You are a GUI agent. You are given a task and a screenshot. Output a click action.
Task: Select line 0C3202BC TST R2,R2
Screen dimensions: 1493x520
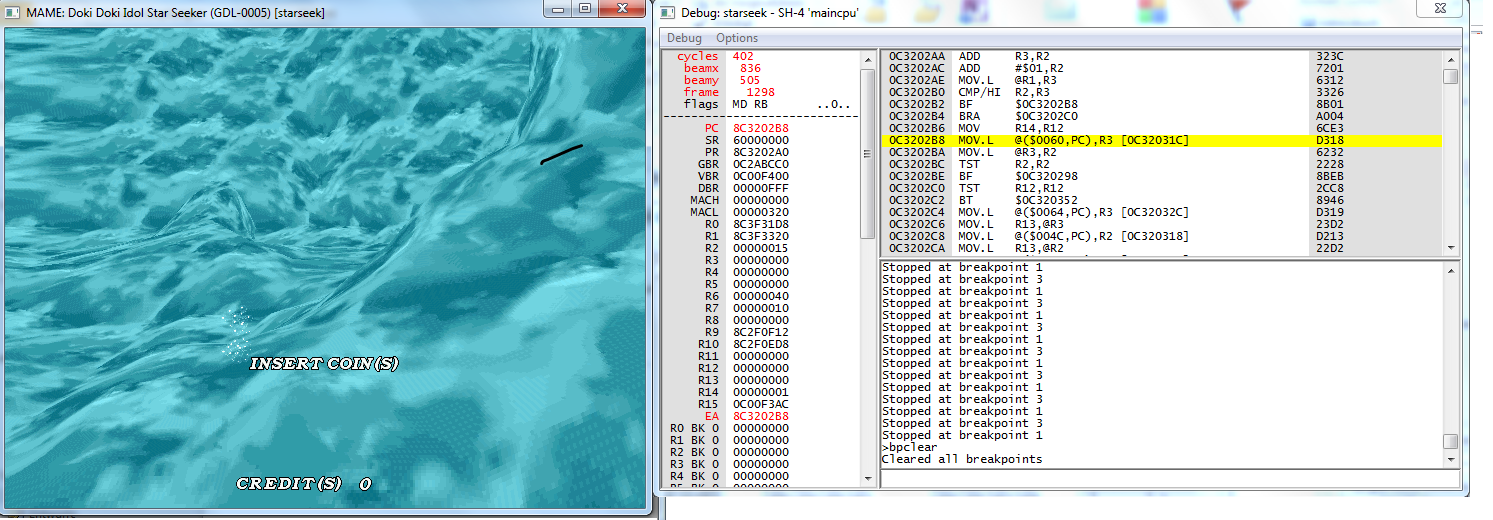tap(1160, 165)
